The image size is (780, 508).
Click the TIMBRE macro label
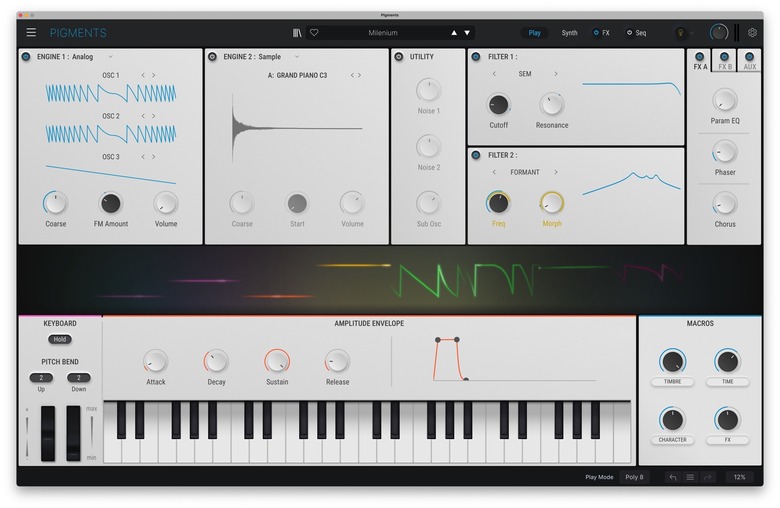pos(672,382)
